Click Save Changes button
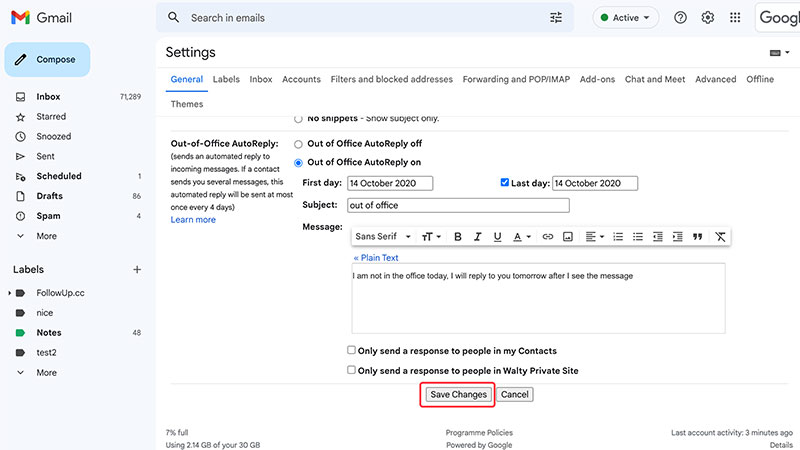Screen dimensions: 800x450 tap(458, 394)
